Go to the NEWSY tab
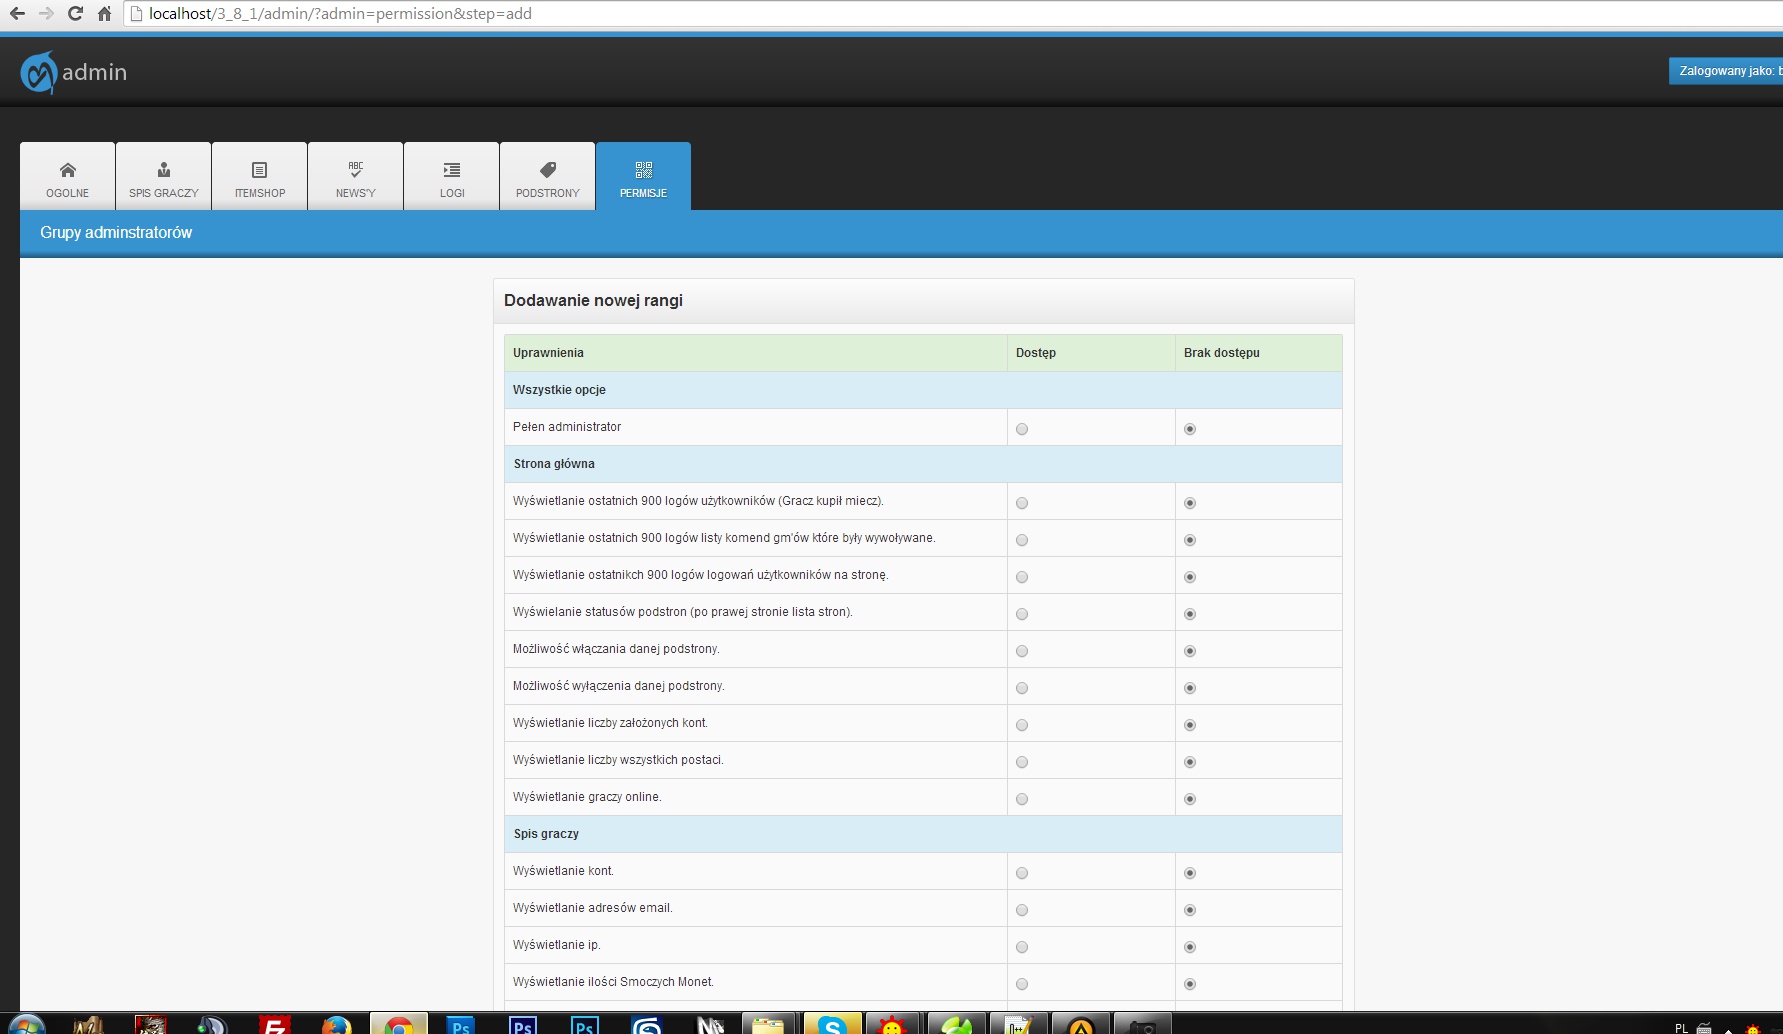The height and width of the screenshot is (1034, 1783). tap(356, 176)
